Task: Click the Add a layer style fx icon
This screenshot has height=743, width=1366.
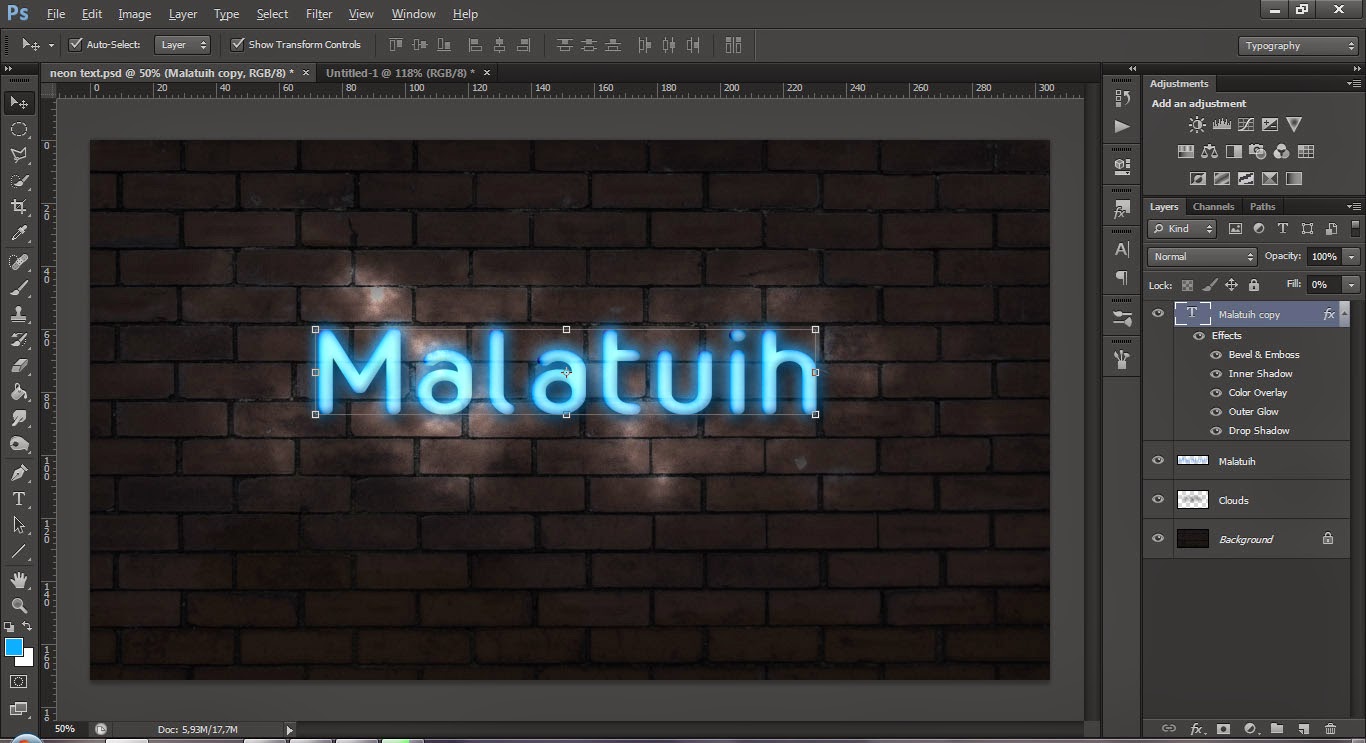Action: 1196,729
